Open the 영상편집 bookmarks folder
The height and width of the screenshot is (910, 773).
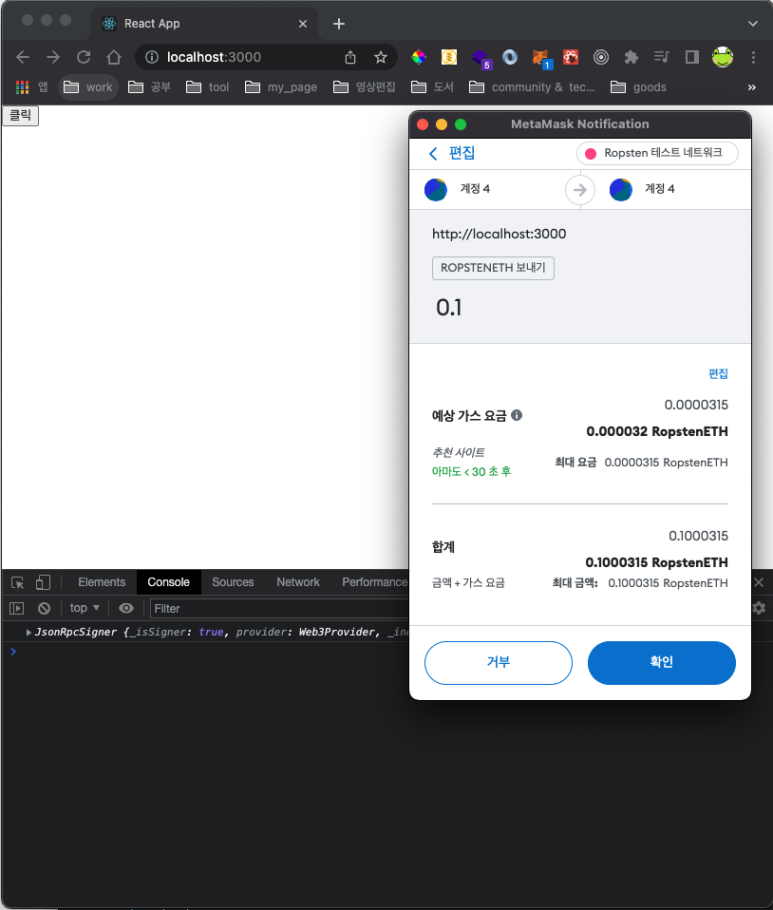(x=364, y=87)
